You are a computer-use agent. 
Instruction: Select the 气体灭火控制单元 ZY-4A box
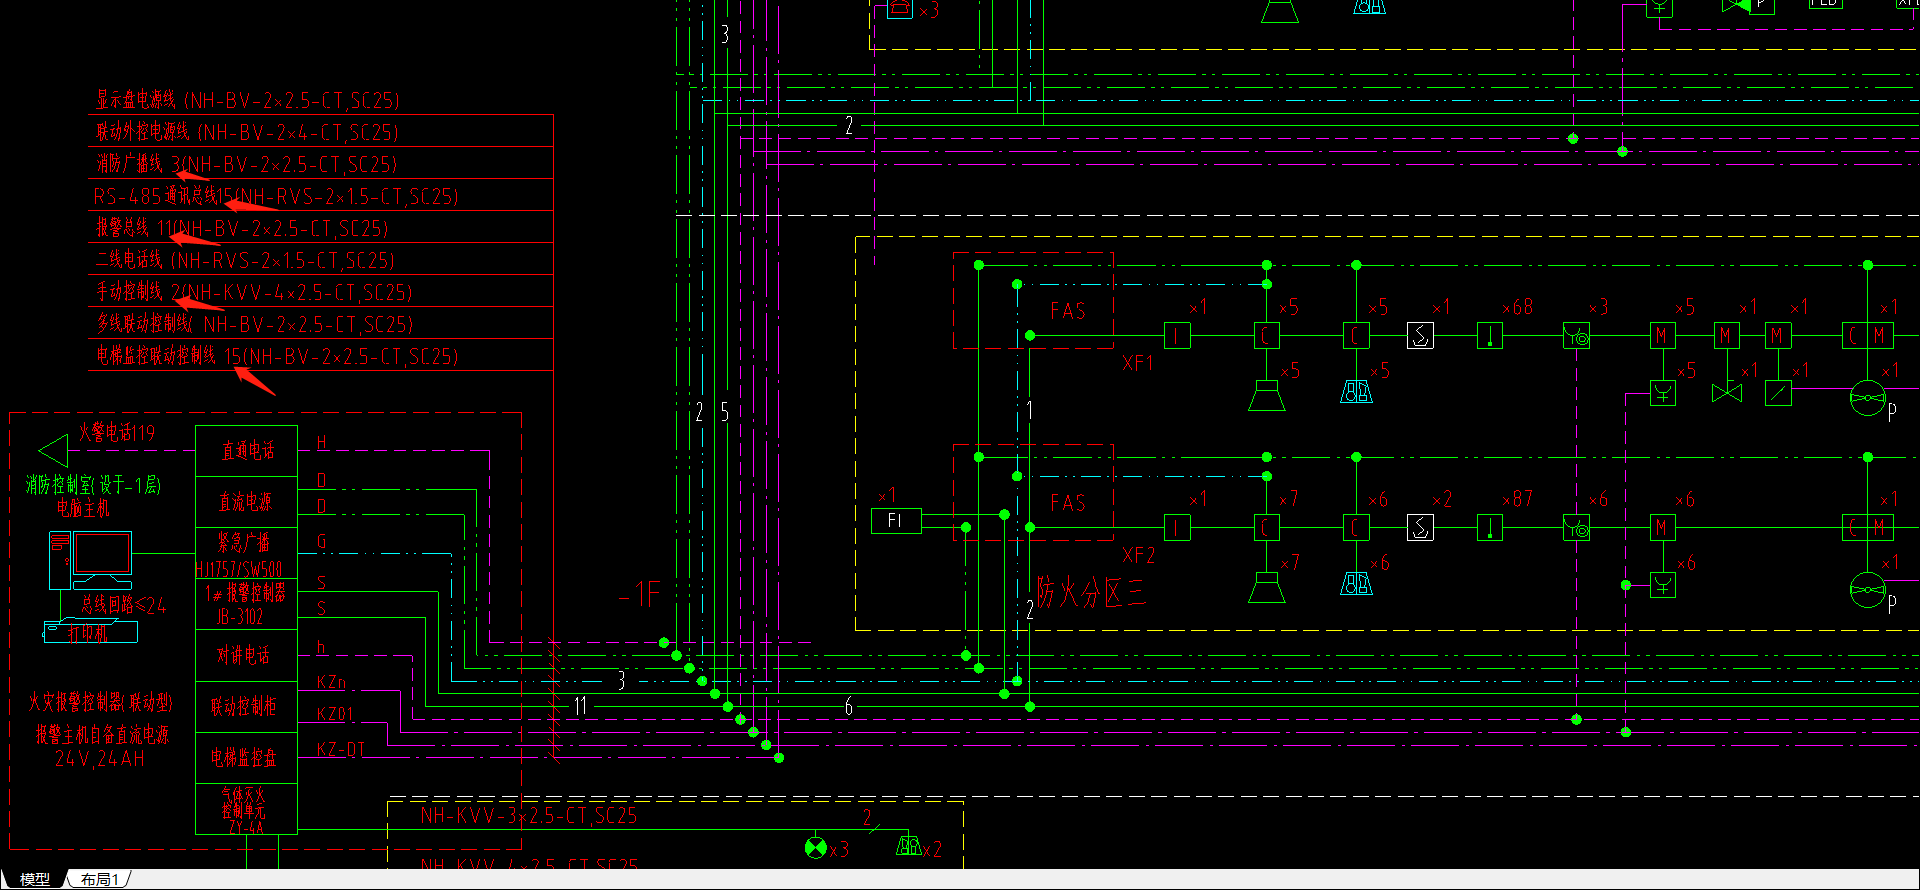[246, 809]
